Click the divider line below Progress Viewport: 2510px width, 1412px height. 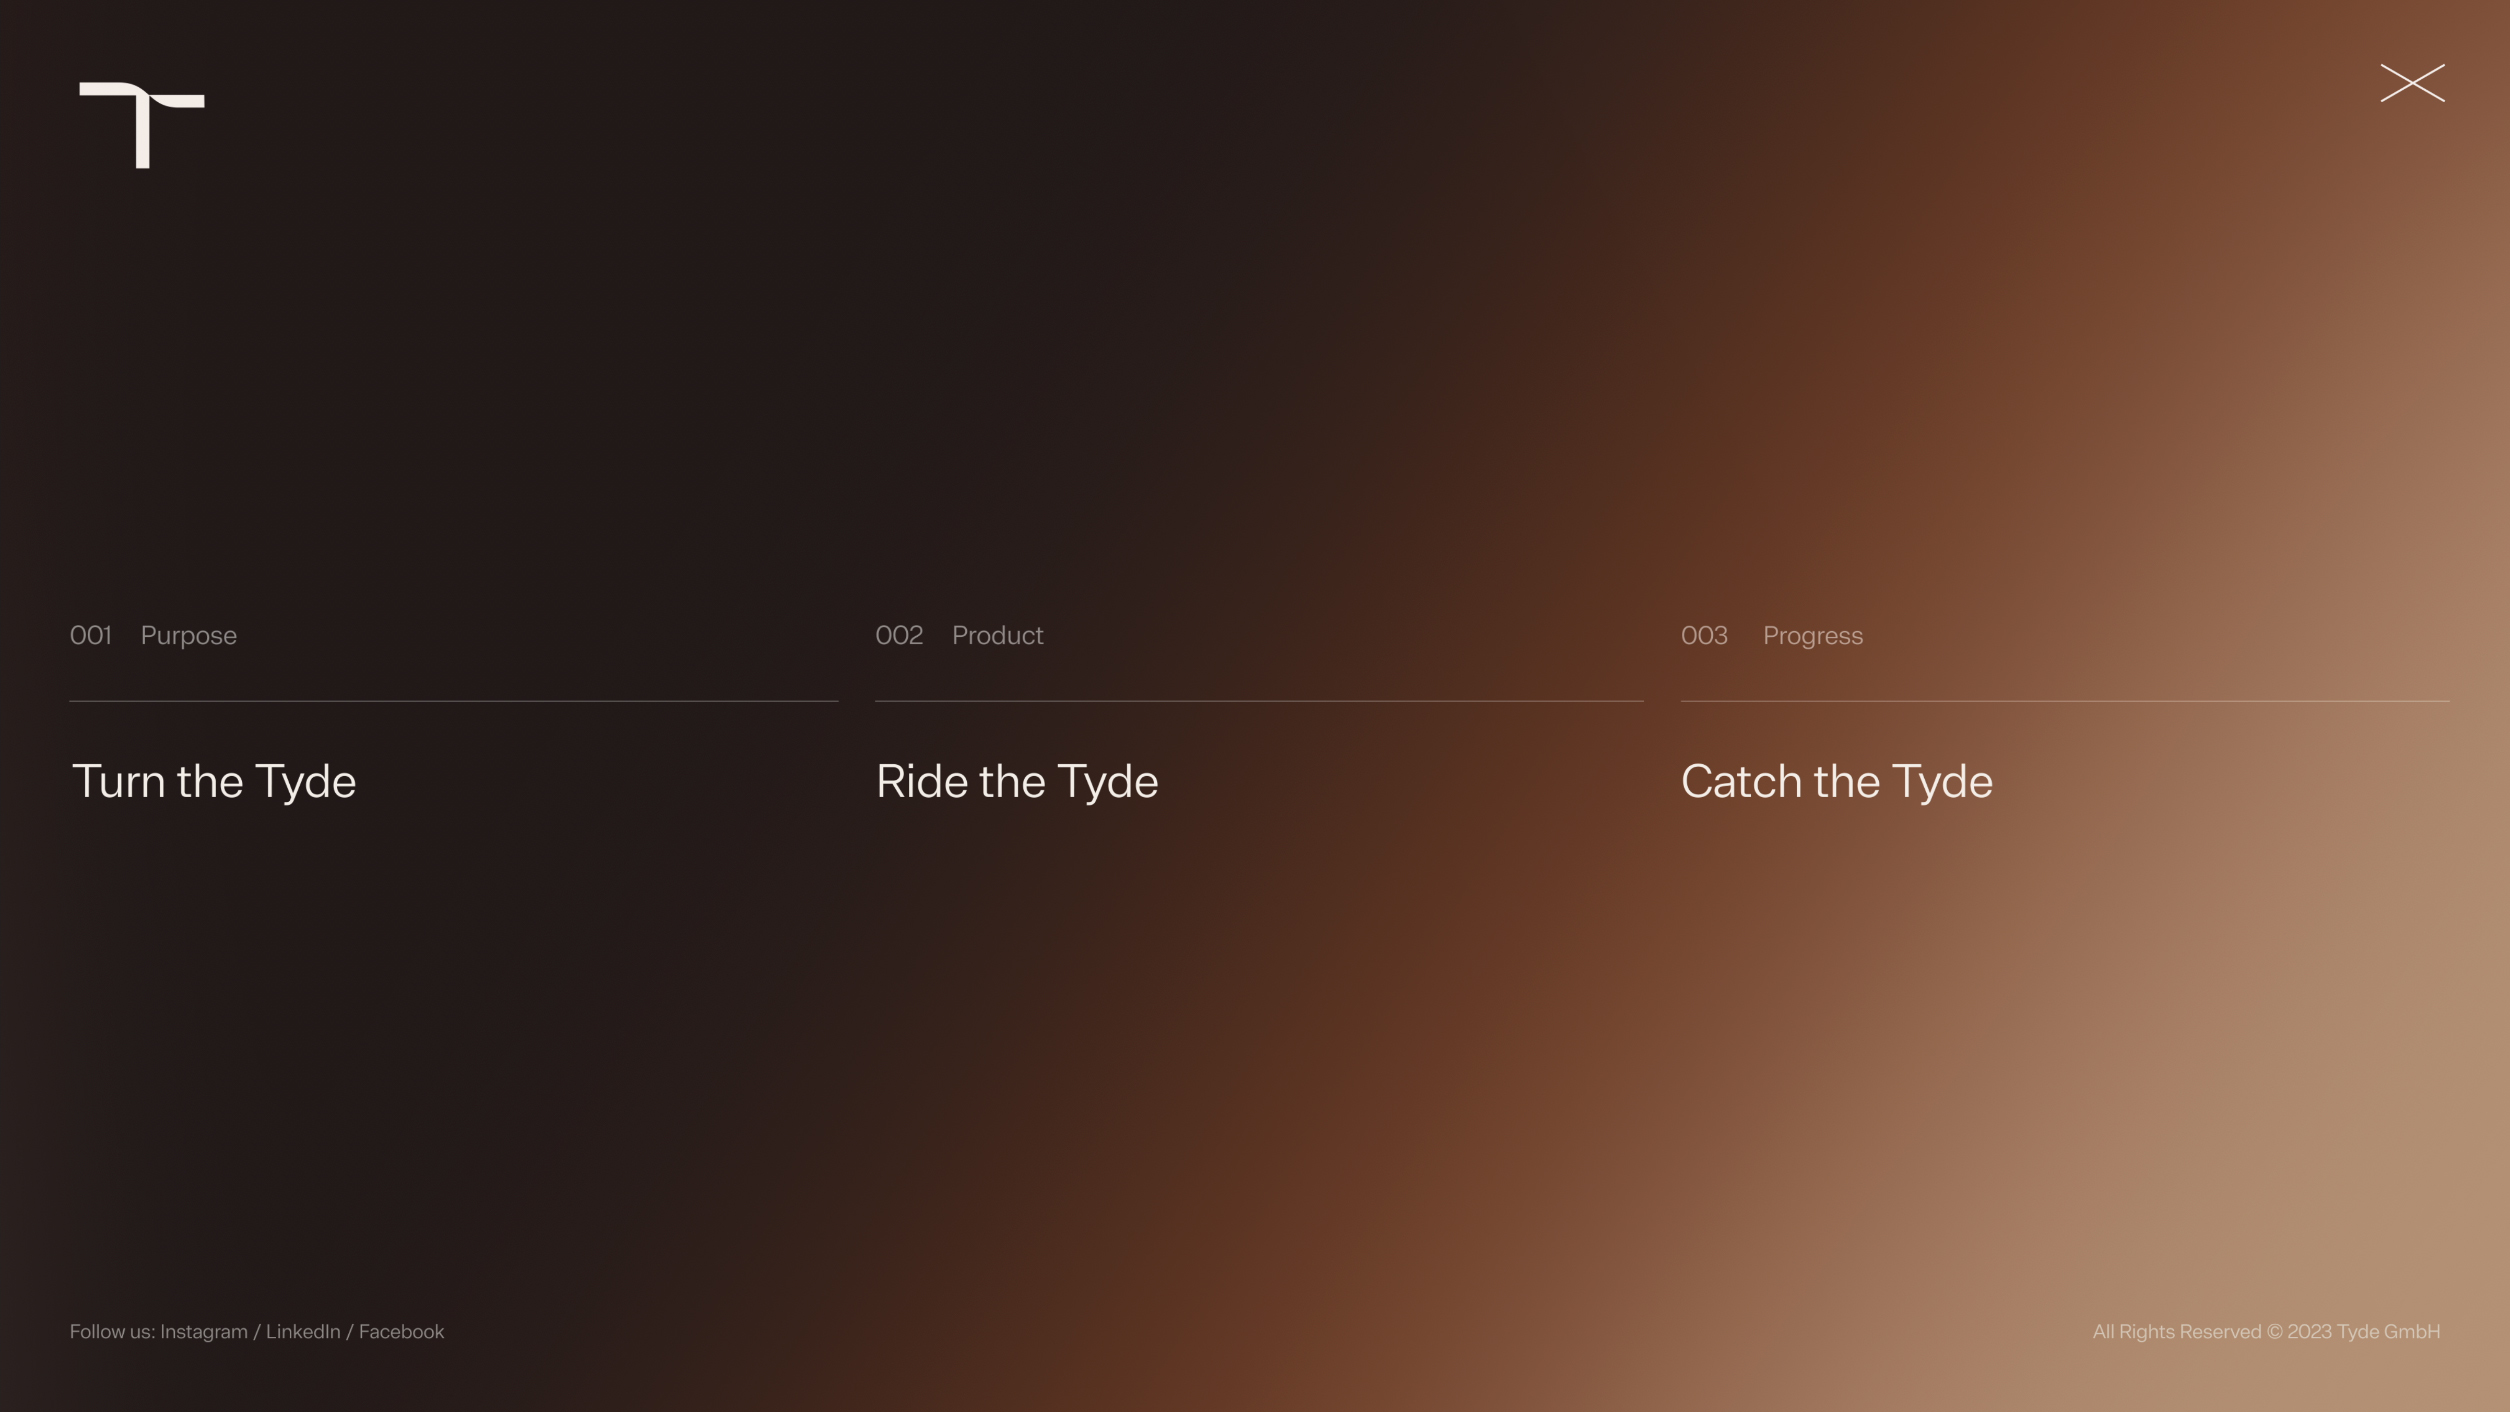[2064, 701]
